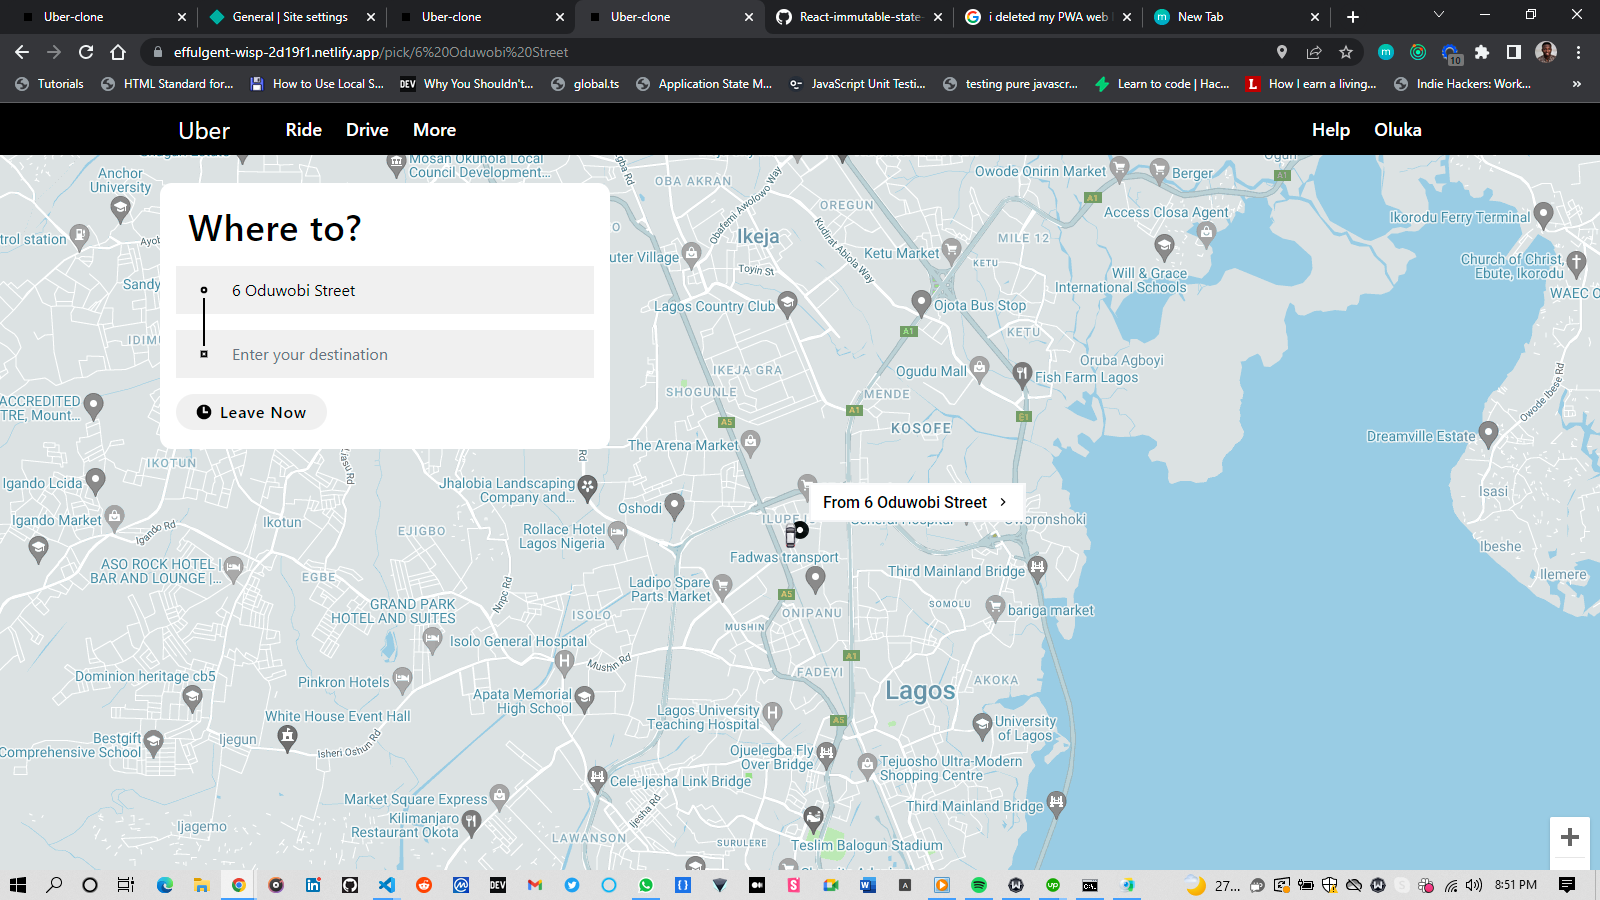Viewport: 1600px width, 900px height.
Task: Click the share page icon in address bar
Action: (x=1314, y=52)
